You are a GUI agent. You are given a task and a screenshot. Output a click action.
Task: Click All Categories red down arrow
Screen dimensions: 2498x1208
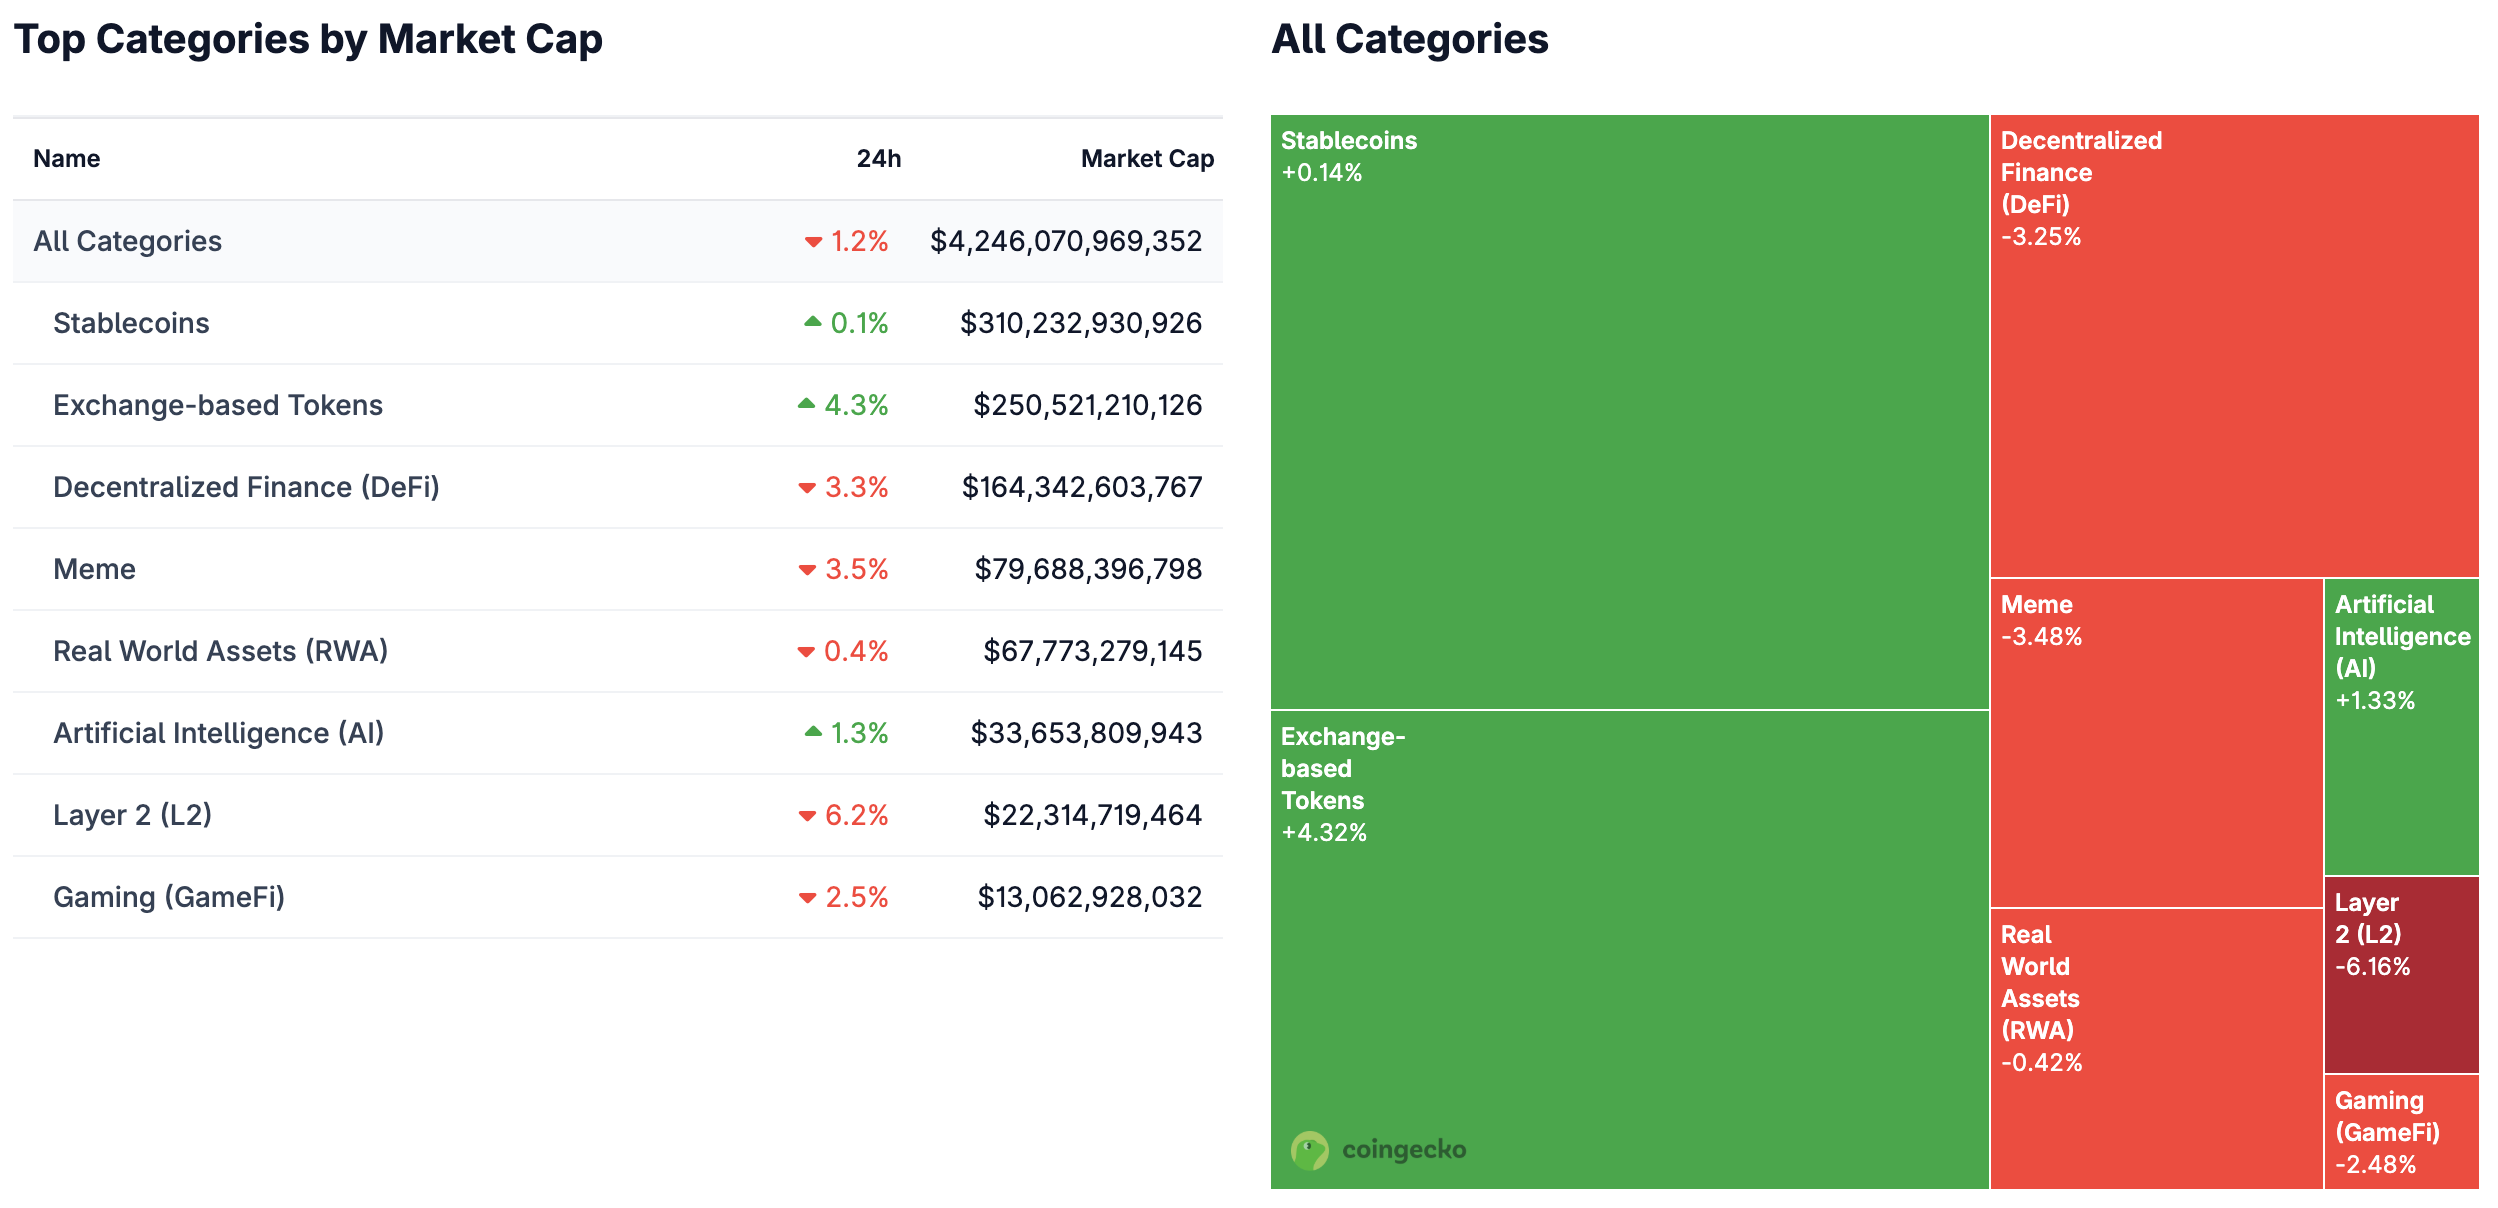pos(813,241)
